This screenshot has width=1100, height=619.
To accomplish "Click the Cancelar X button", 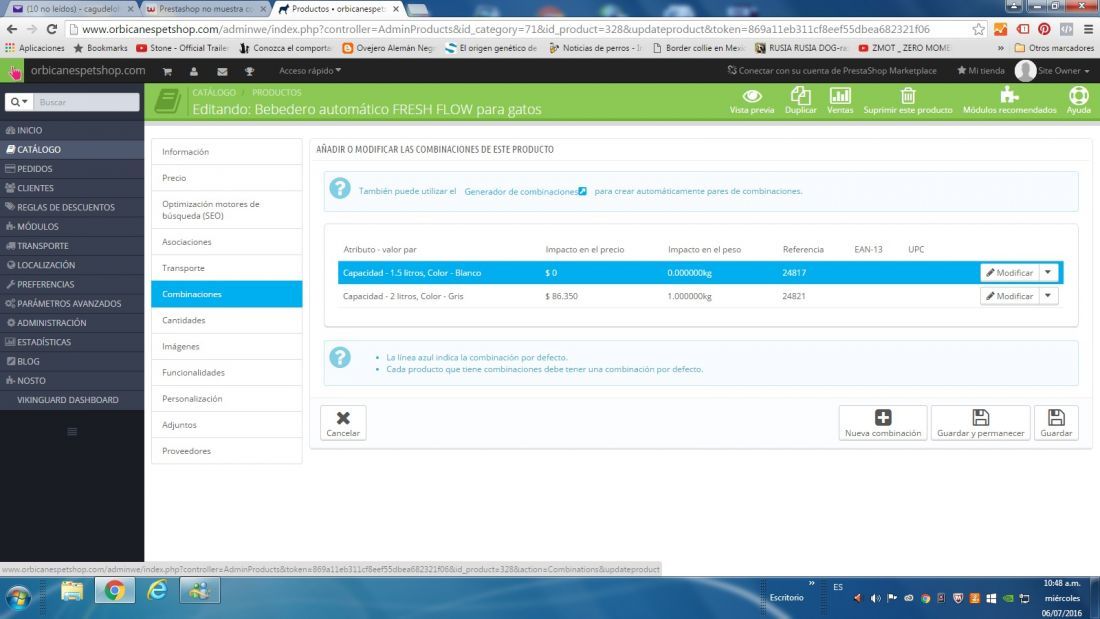I will (x=343, y=423).
